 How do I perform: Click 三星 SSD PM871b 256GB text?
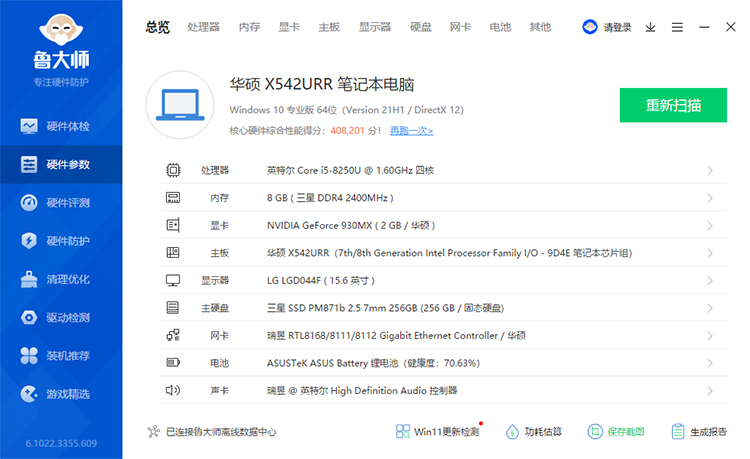click(386, 308)
